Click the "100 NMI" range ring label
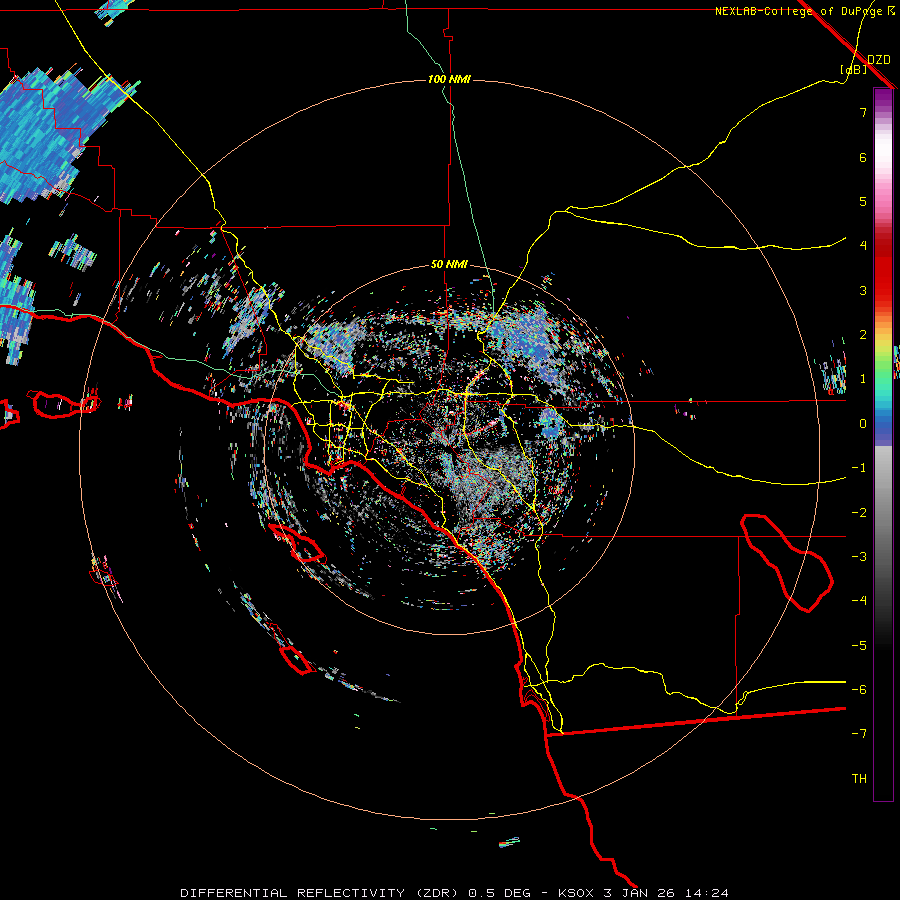900x900 pixels. (449, 79)
